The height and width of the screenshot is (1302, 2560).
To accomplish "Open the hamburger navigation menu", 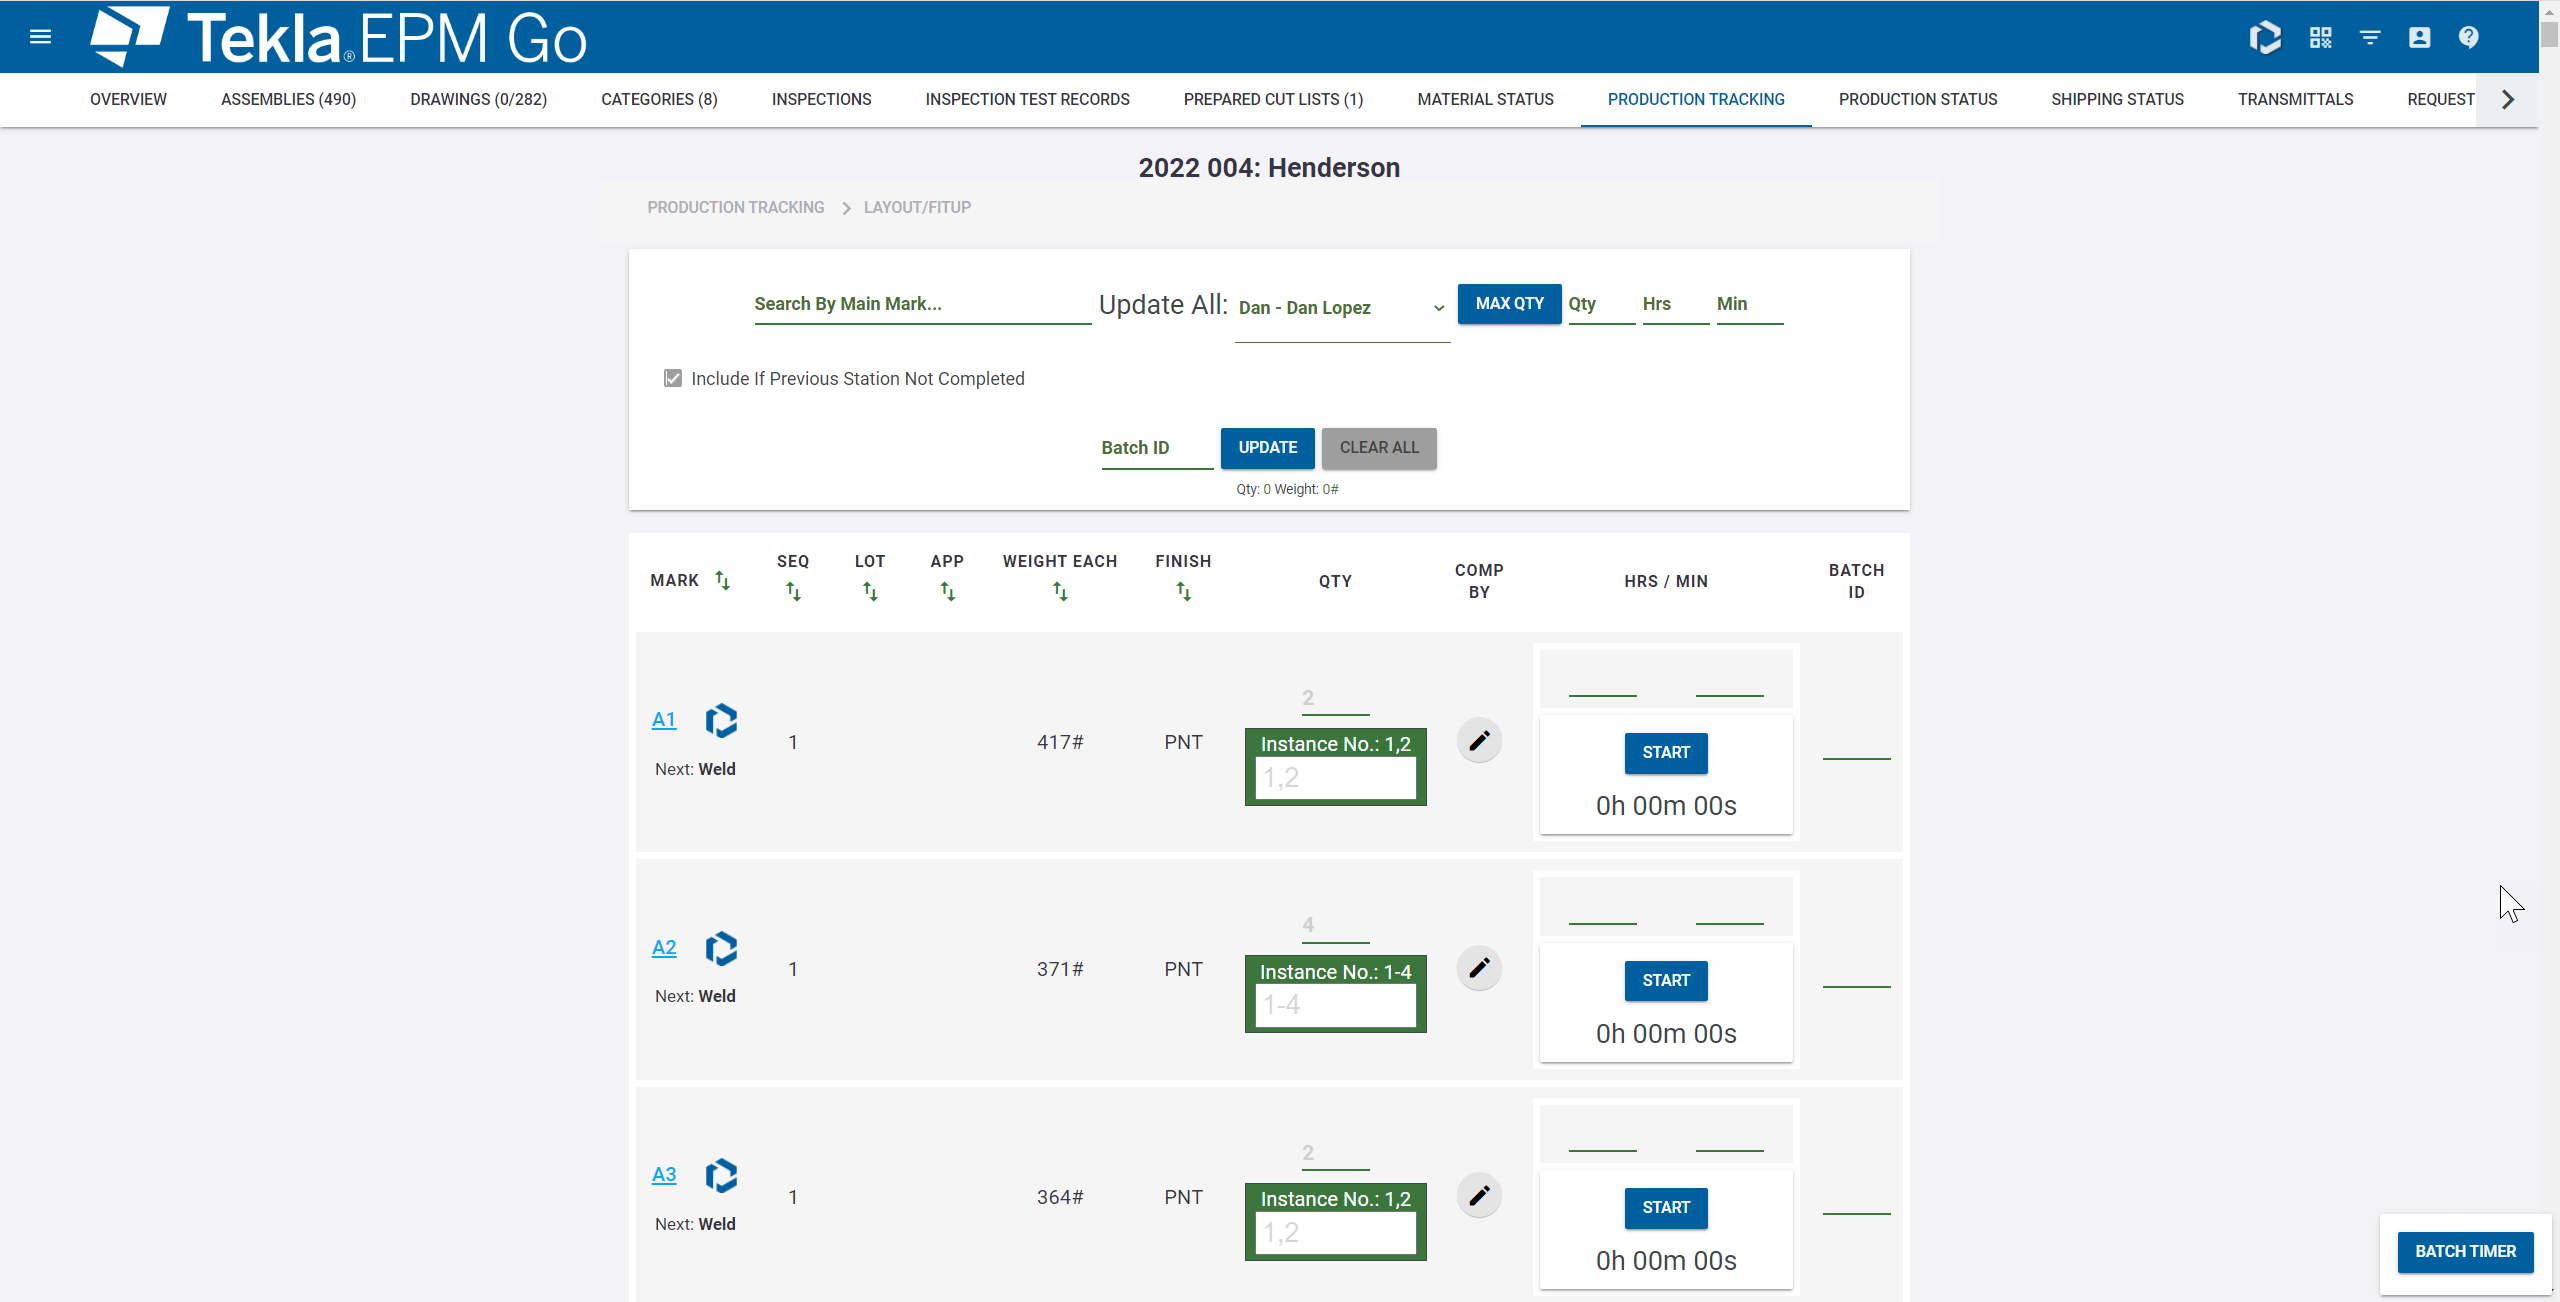I will (x=40, y=37).
